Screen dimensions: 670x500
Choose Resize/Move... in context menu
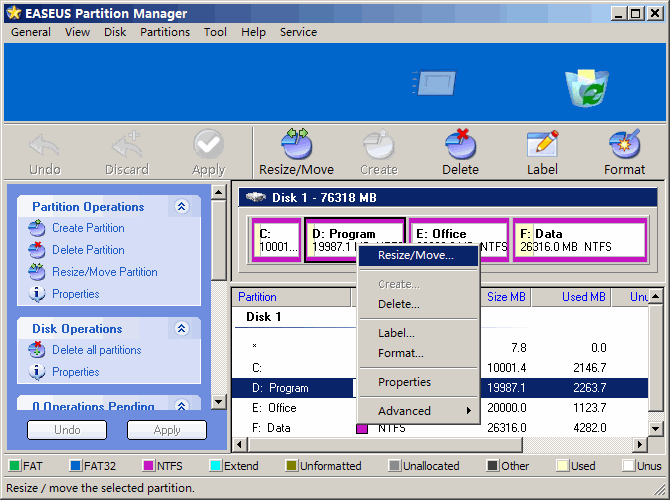(418, 256)
